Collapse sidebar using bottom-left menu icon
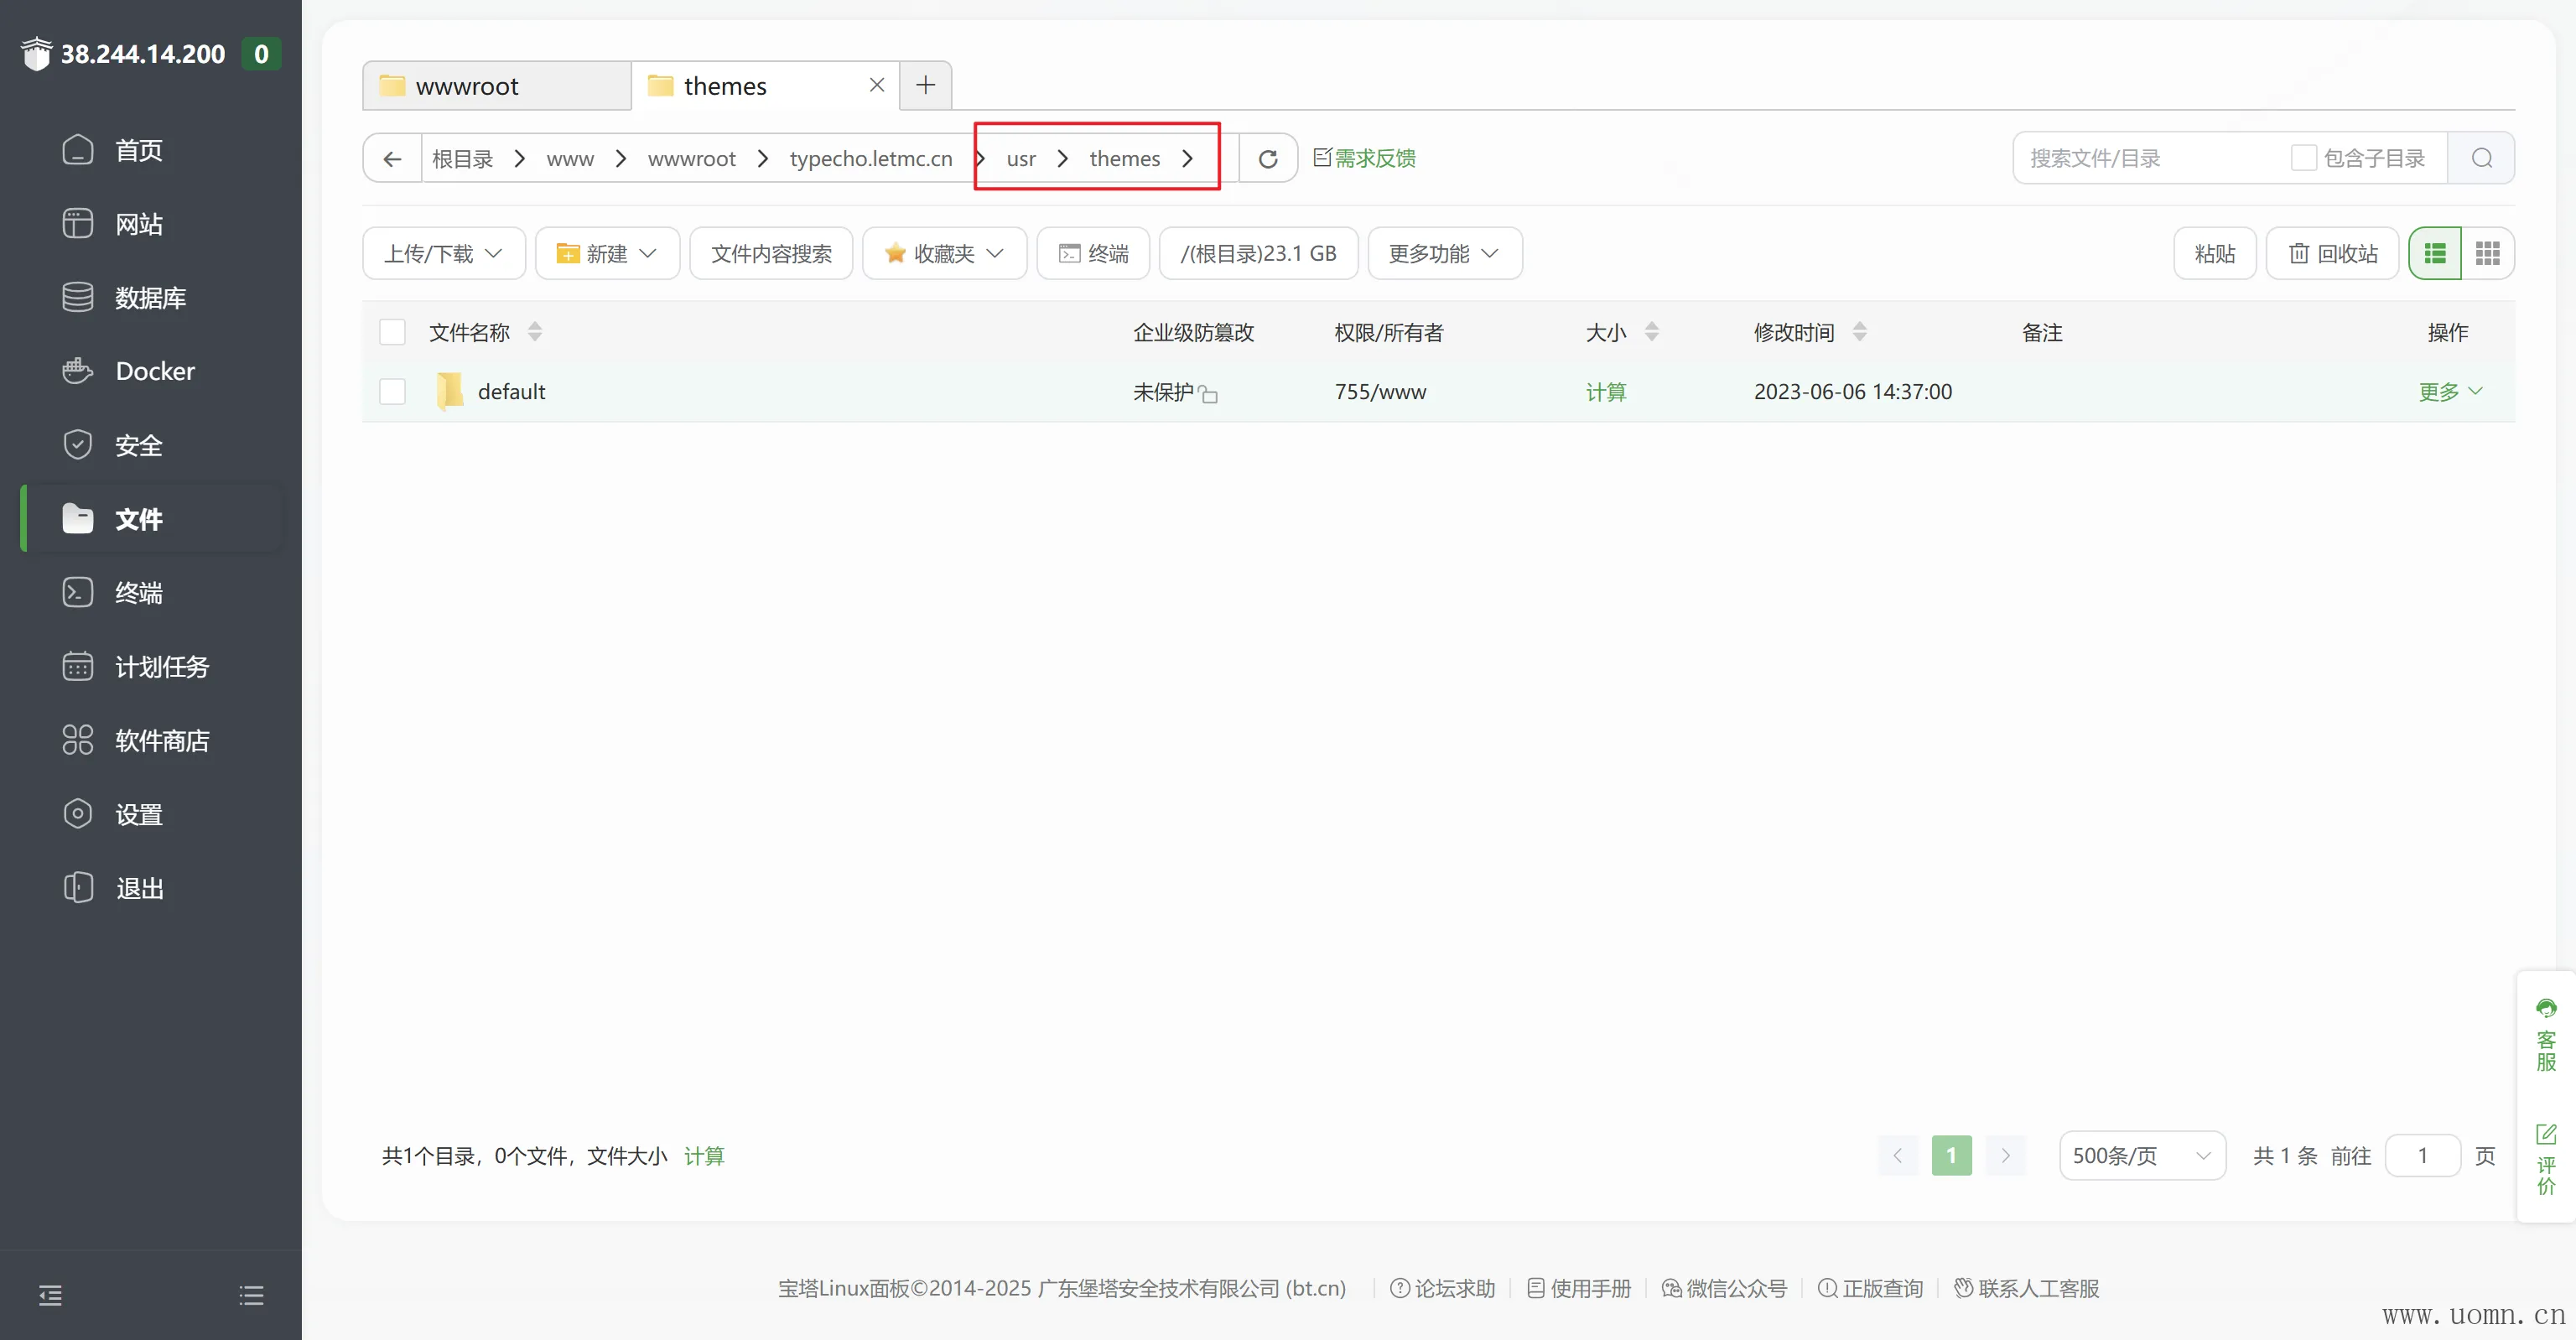 coord(50,1296)
